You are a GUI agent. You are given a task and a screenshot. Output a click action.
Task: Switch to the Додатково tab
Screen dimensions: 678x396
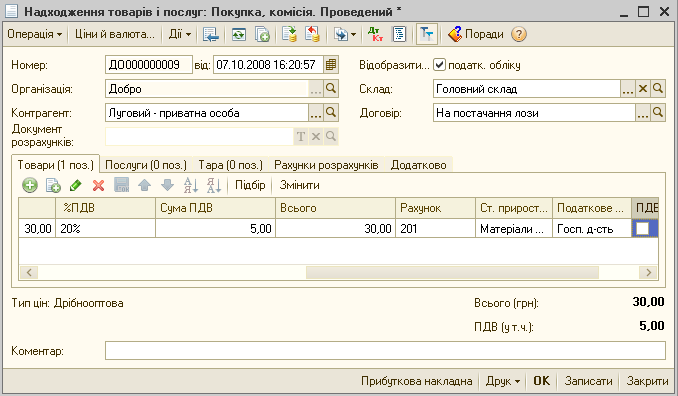(x=419, y=165)
